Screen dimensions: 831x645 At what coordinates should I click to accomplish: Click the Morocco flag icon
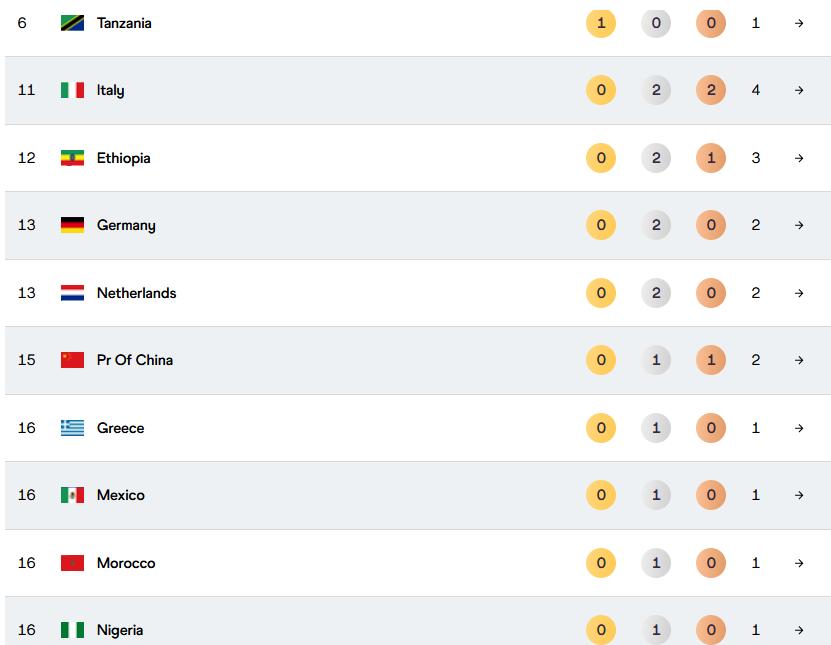point(72,563)
